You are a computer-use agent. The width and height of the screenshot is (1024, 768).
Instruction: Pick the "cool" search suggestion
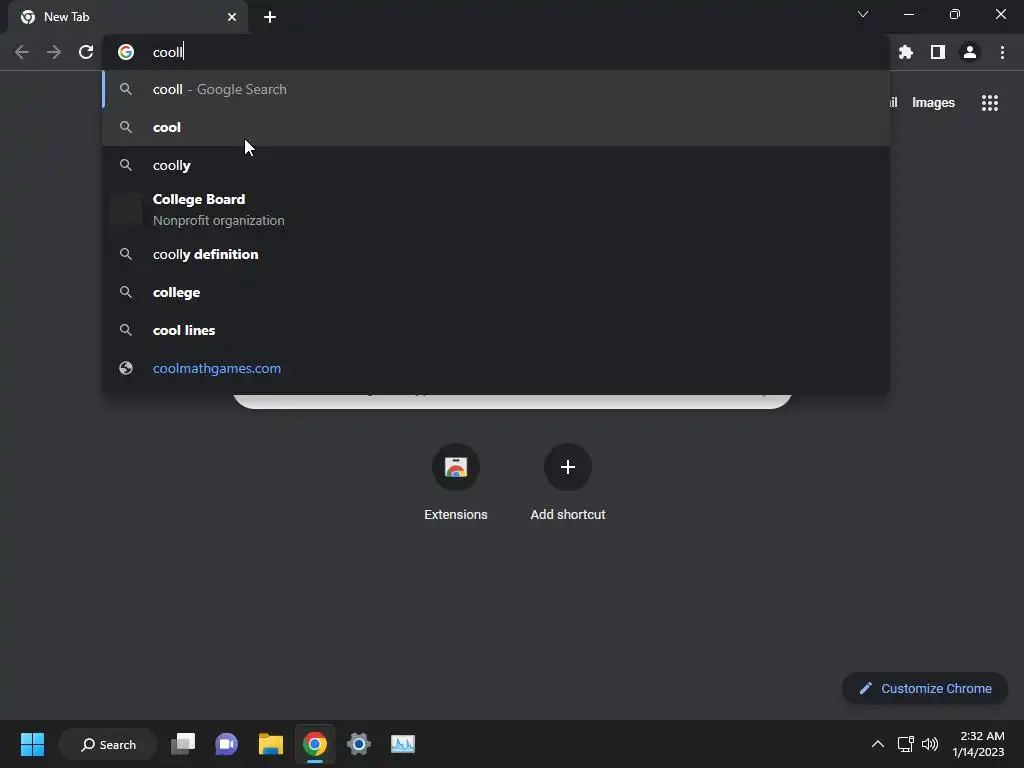[496, 127]
